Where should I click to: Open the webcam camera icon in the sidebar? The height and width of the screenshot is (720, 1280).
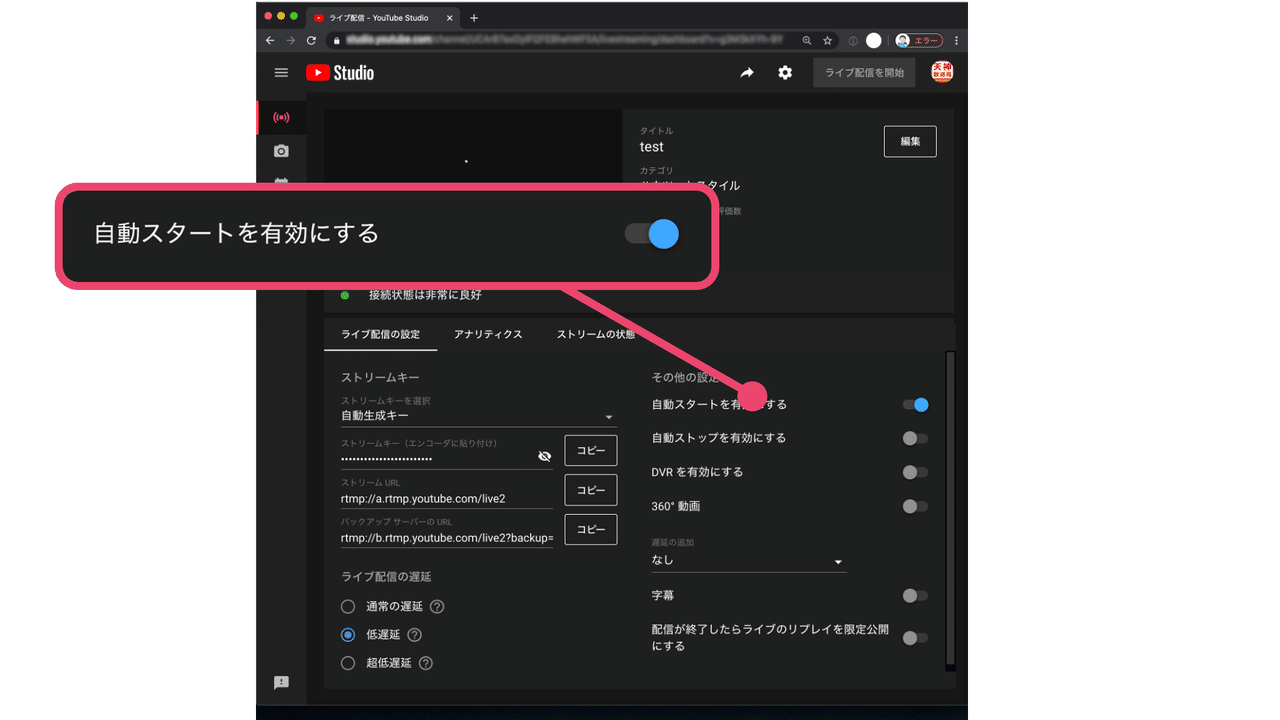[x=281, y=151]
